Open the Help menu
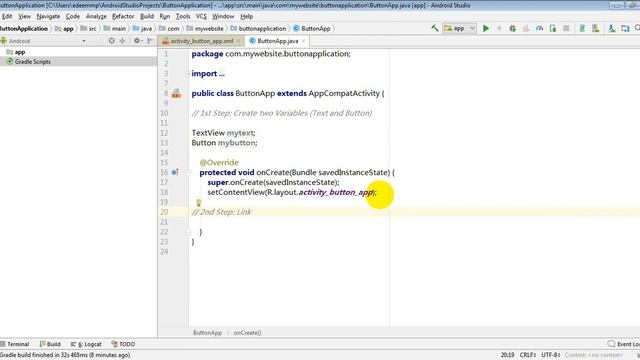The width and height of the screenshot is (640, 360). tap(247, 16)
